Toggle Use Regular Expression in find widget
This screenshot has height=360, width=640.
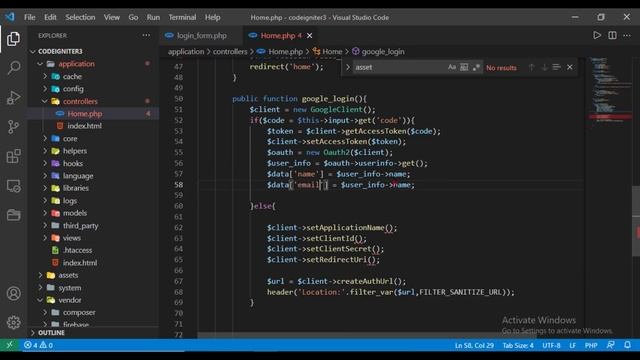pos(476,67)
